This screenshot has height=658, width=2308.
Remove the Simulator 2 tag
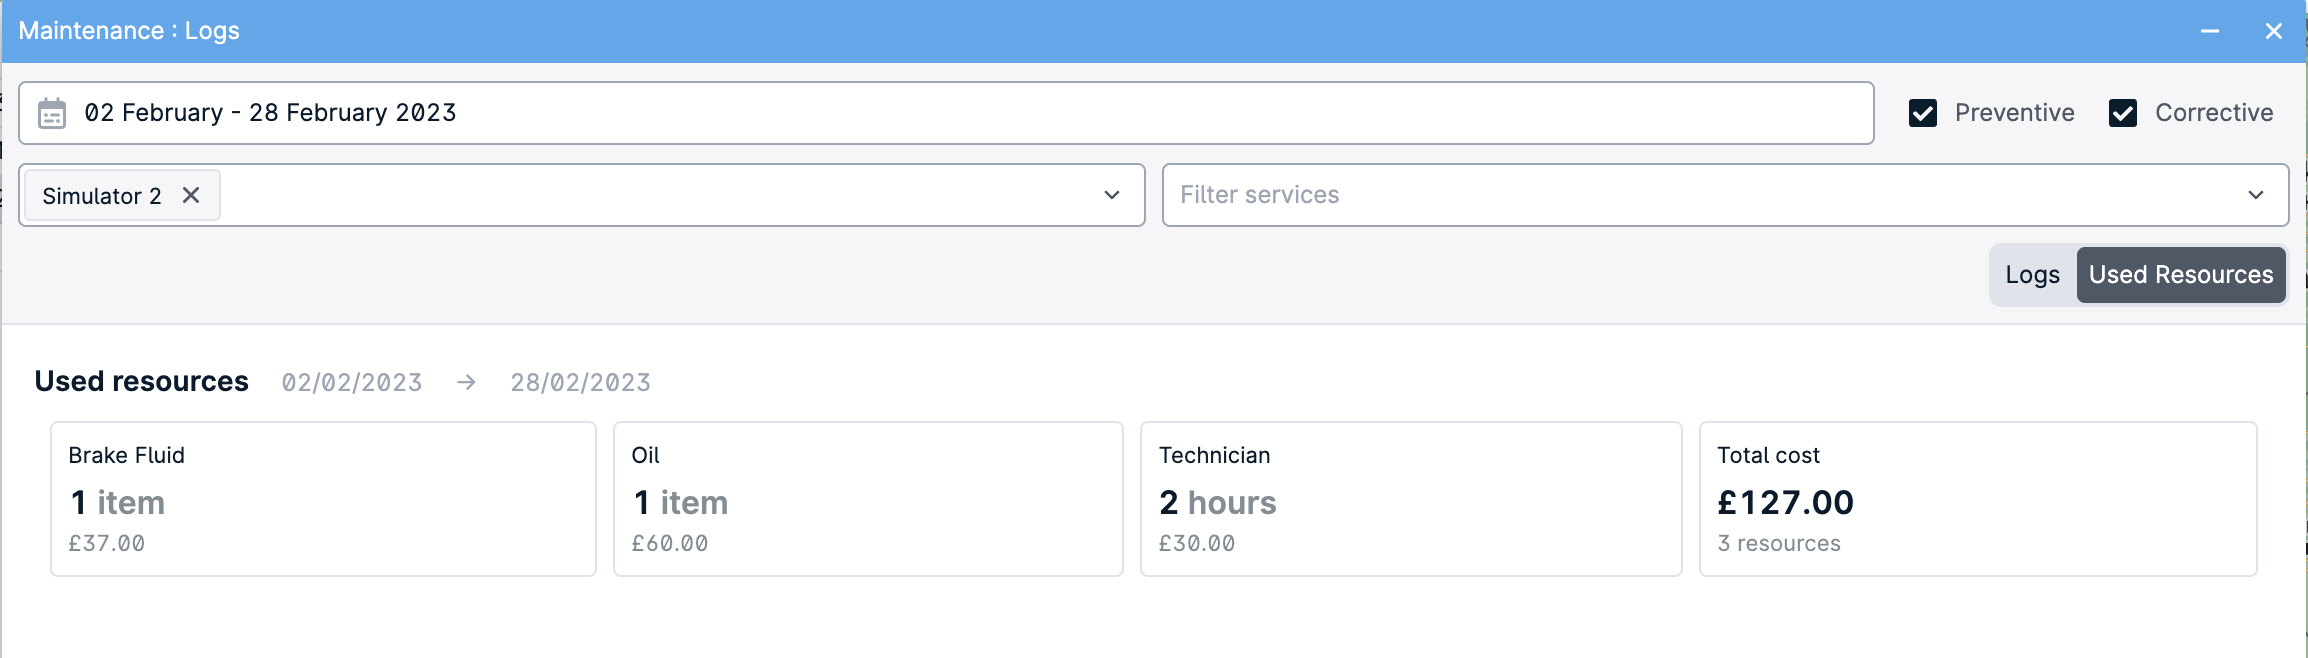click(191, 195)
